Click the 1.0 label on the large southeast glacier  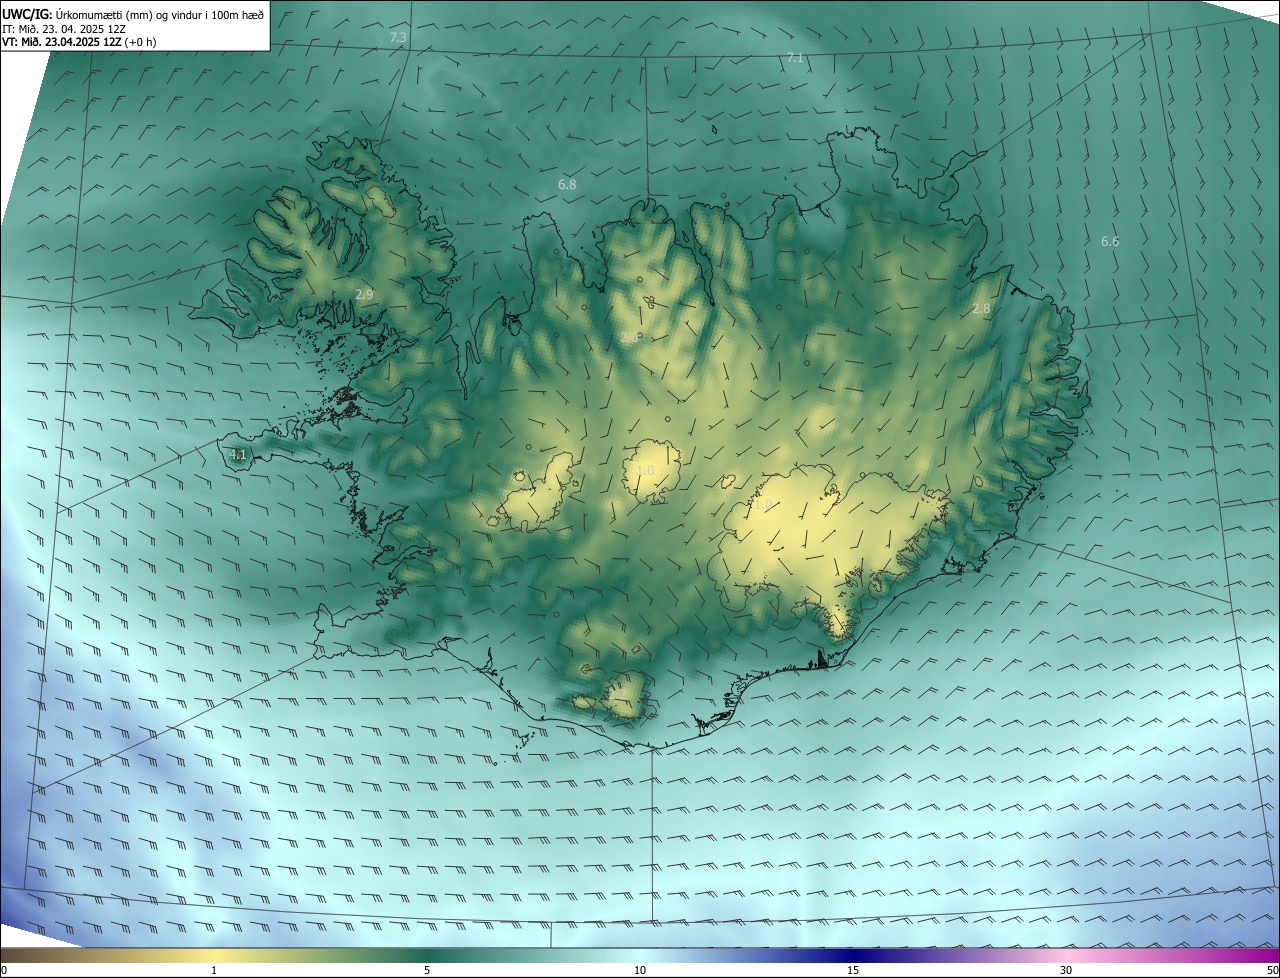click(x=763, y=506)
